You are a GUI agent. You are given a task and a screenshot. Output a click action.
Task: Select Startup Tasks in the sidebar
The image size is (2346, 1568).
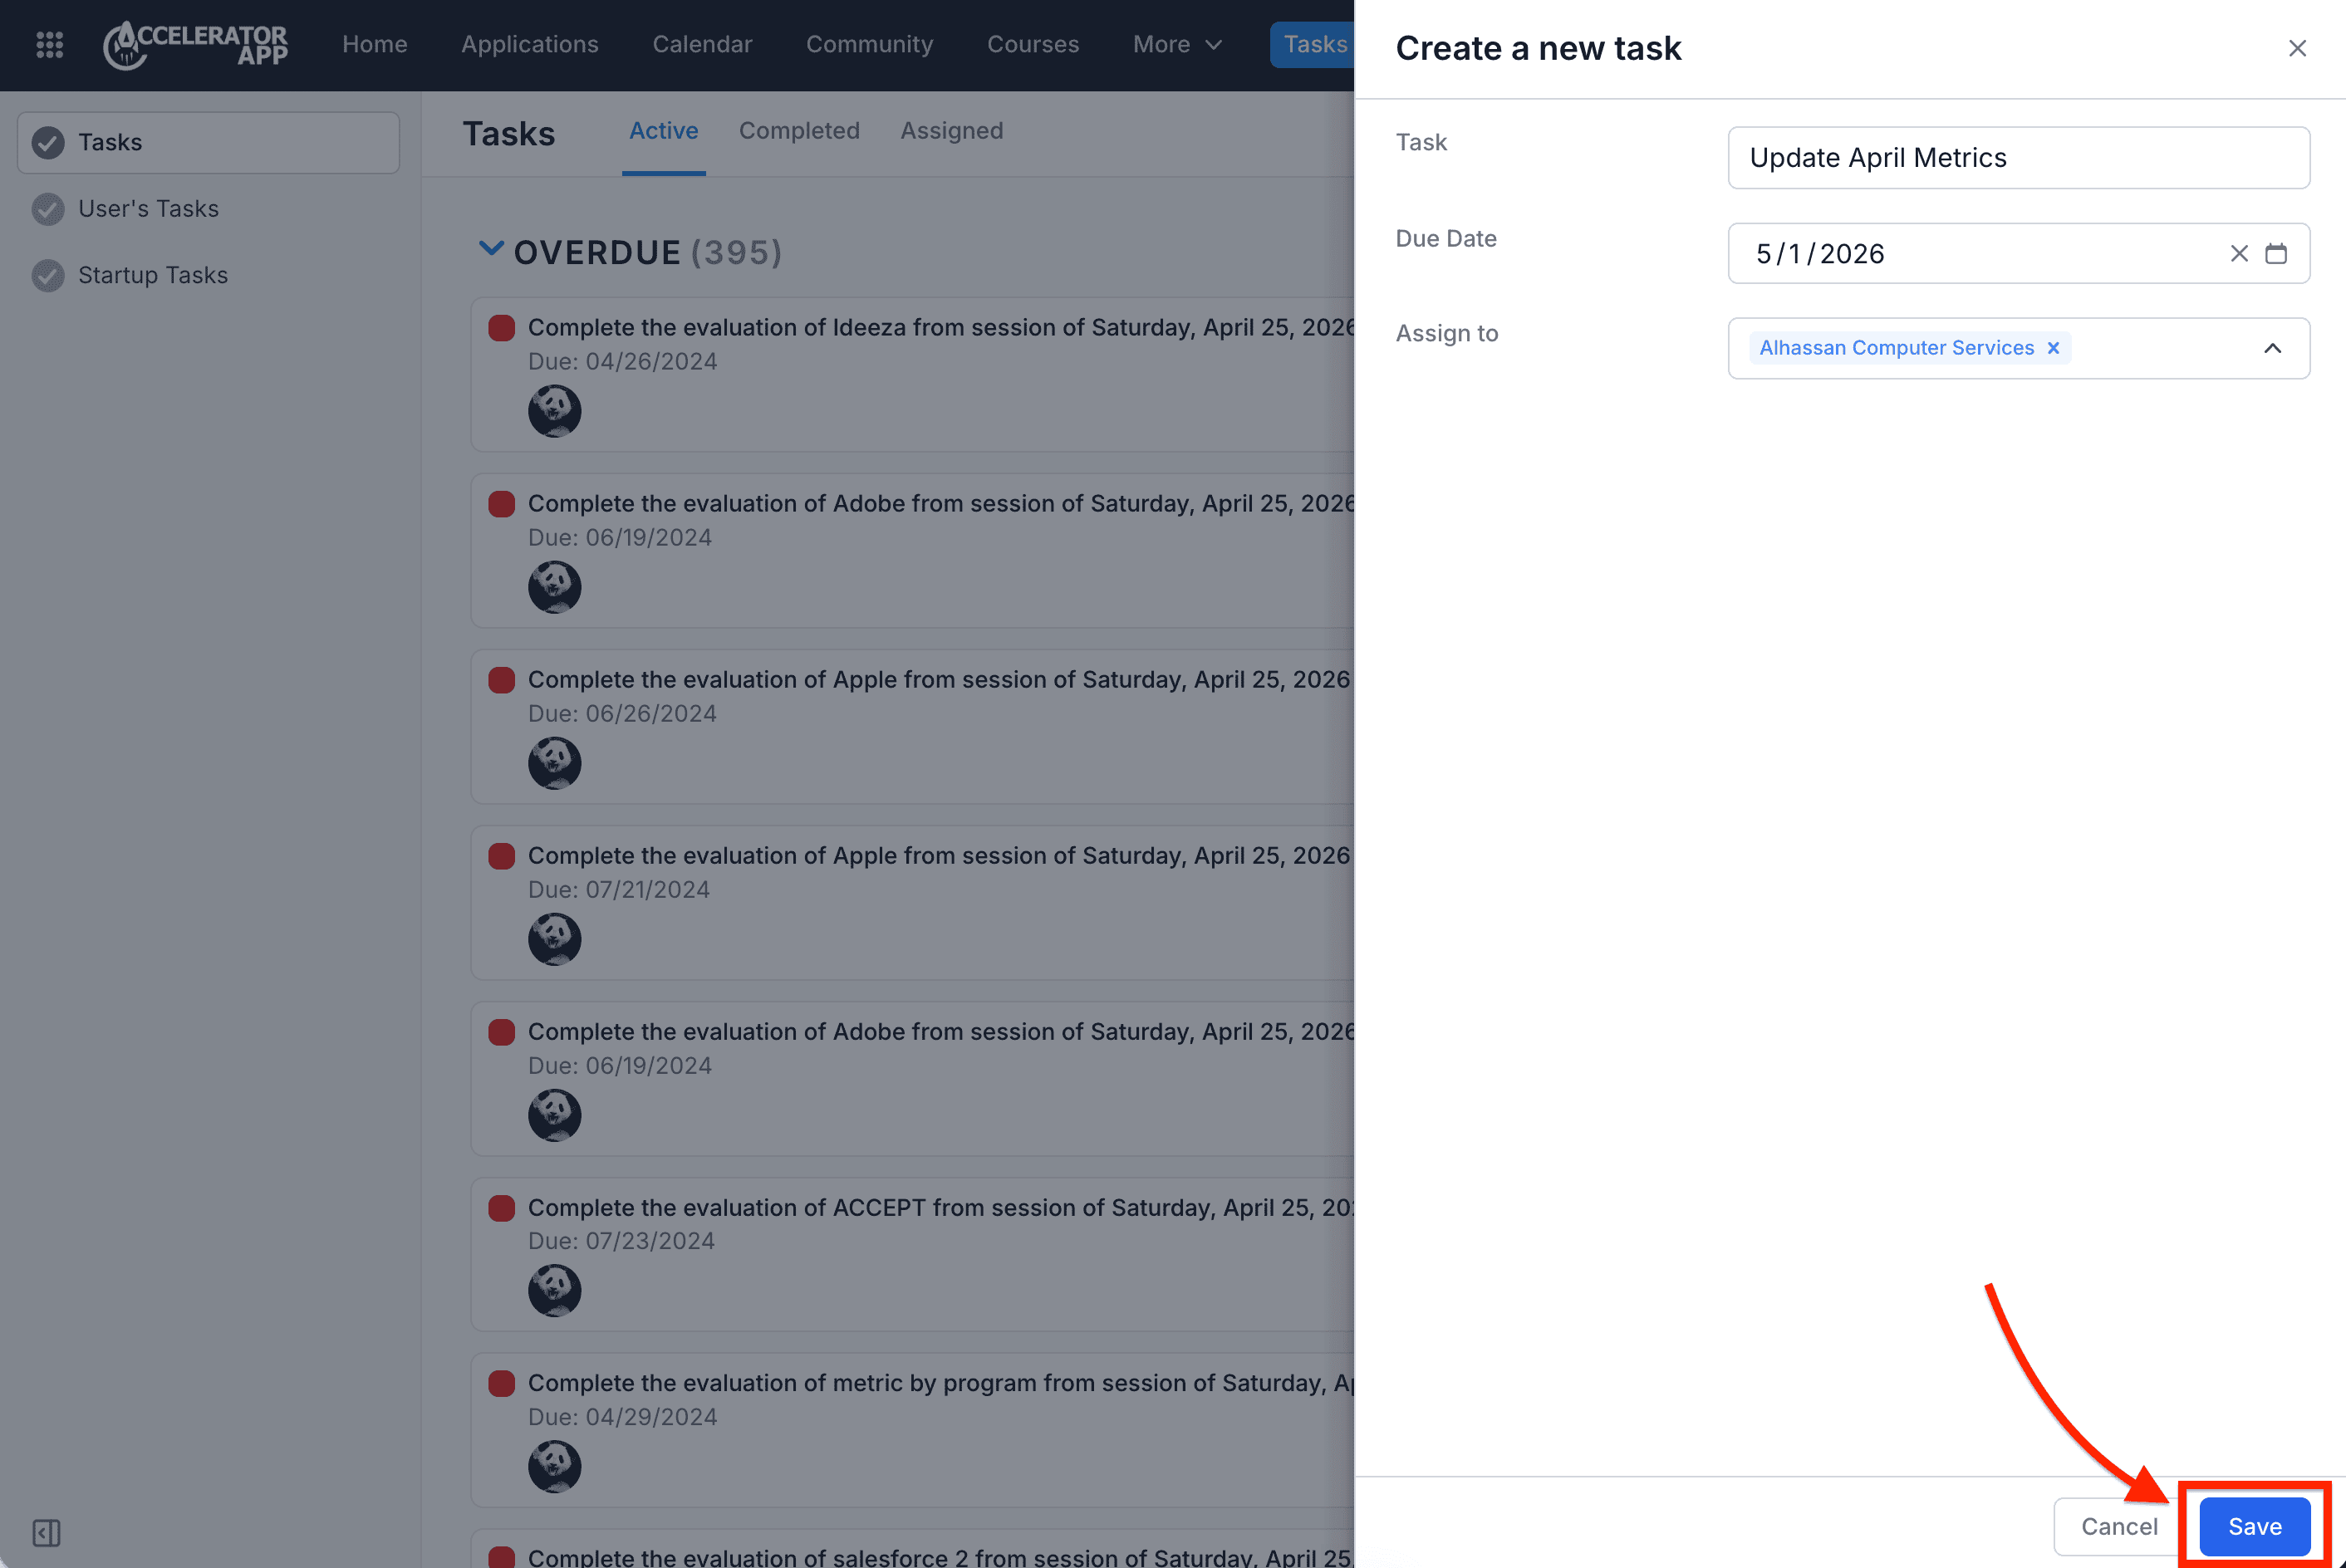(x=153, y=275)
